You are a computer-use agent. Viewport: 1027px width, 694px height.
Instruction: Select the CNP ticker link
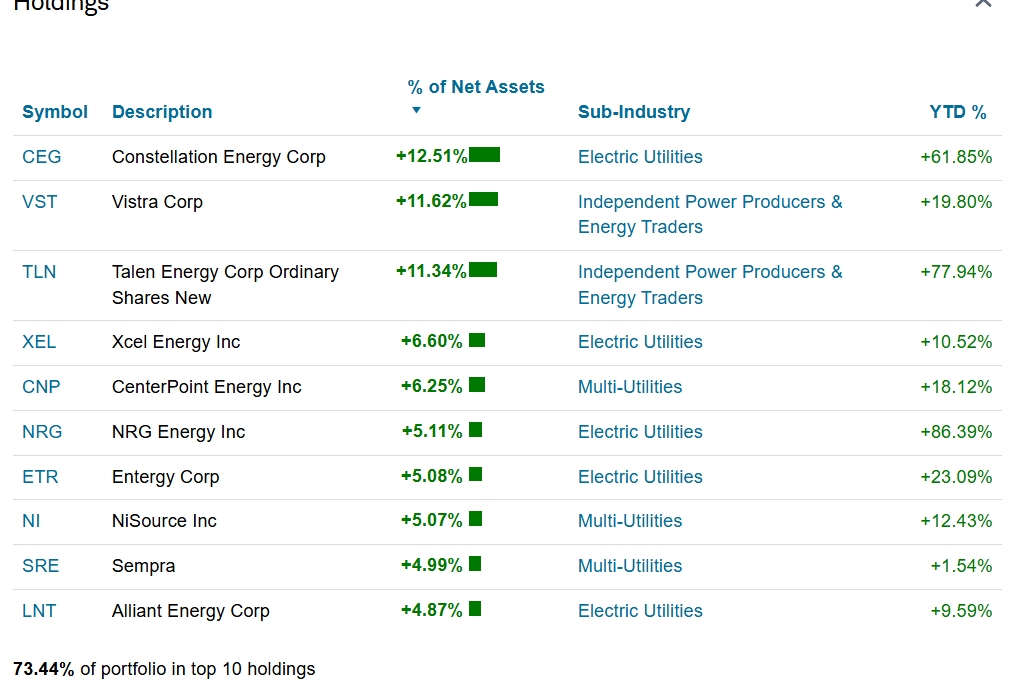pos(41,387)
